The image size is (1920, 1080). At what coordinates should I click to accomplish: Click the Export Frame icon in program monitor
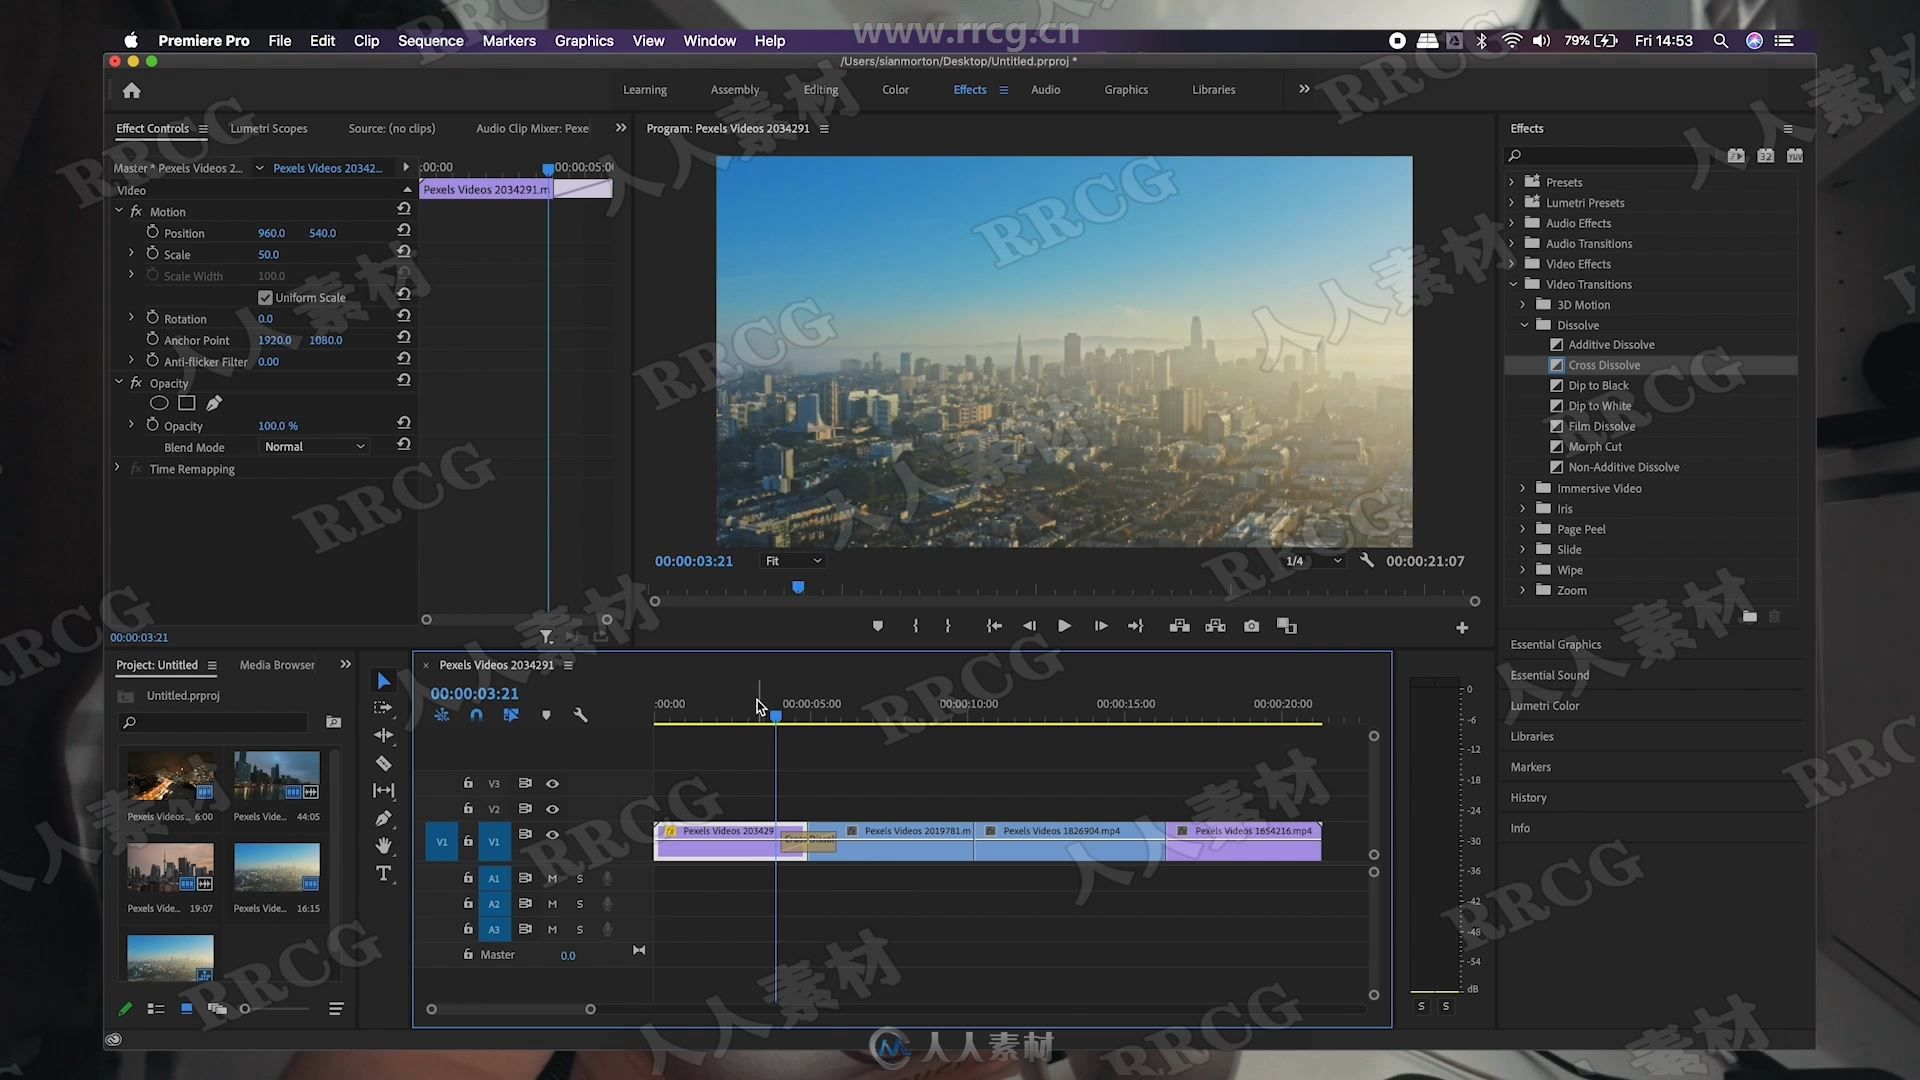pyautogui.click(x=1251, y=626)
